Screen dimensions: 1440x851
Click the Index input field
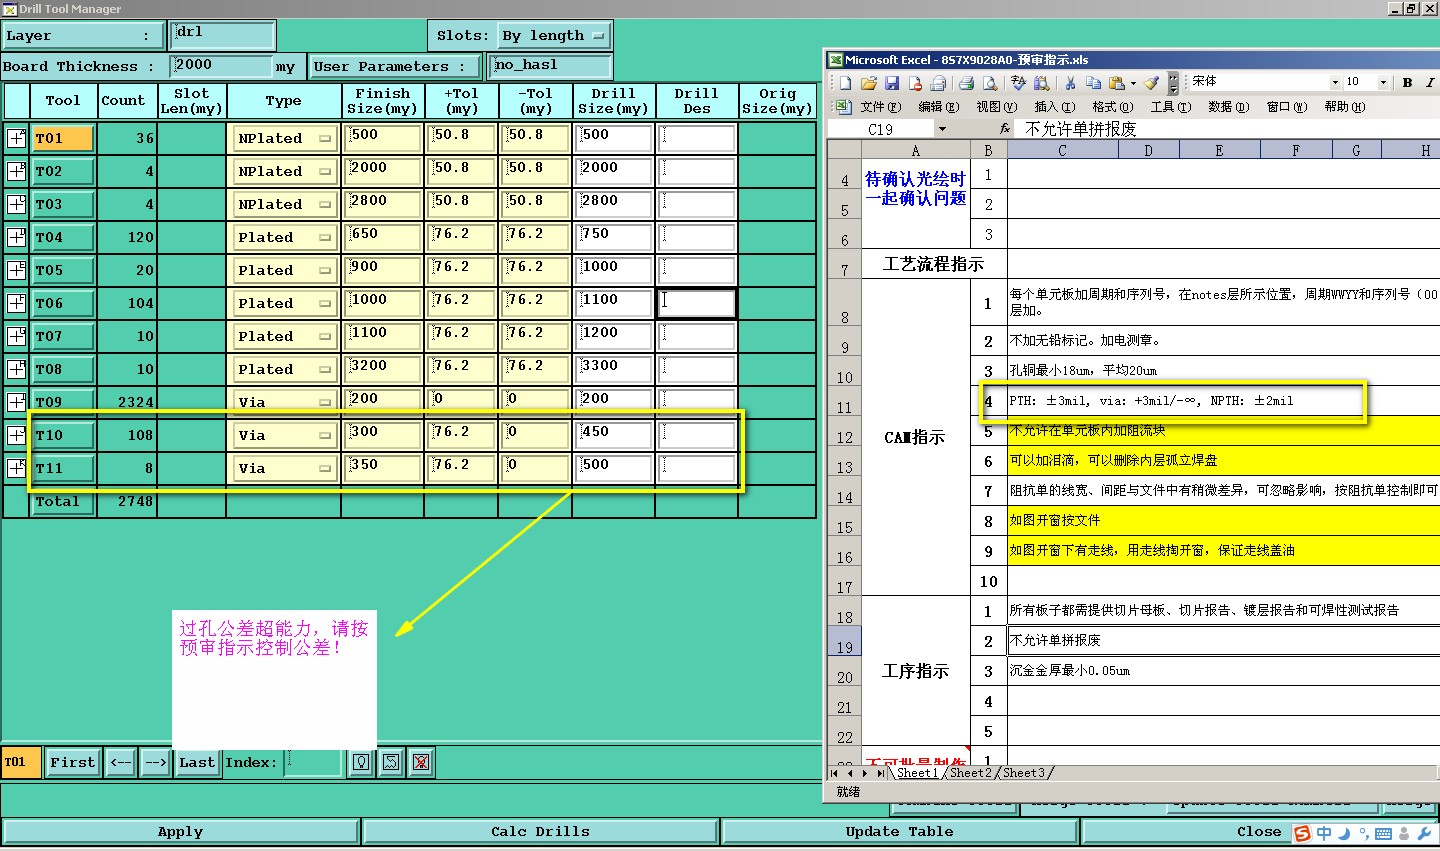click(x=312, y=762)
